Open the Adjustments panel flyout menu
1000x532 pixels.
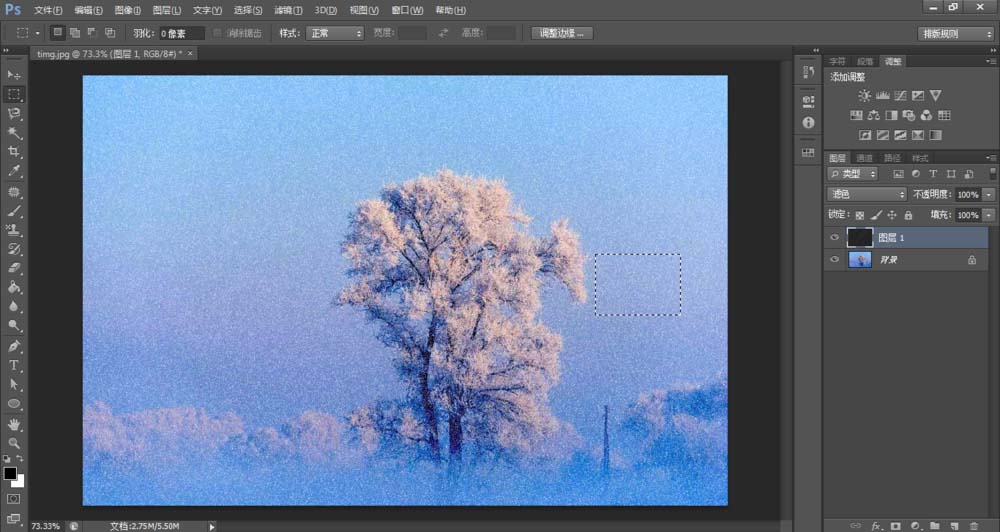tap(990, 61)
